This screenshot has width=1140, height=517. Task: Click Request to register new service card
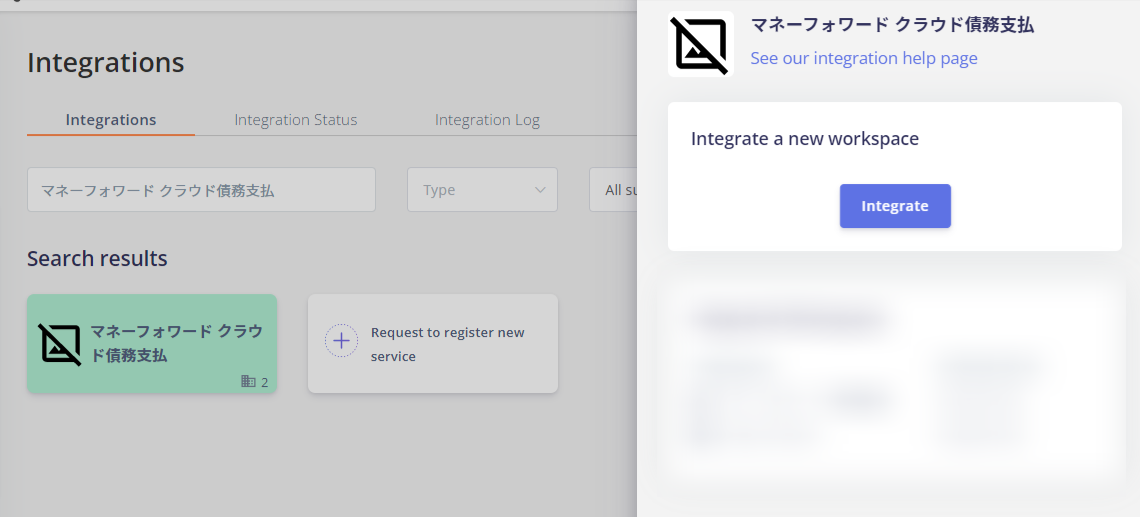coord(433,343)
